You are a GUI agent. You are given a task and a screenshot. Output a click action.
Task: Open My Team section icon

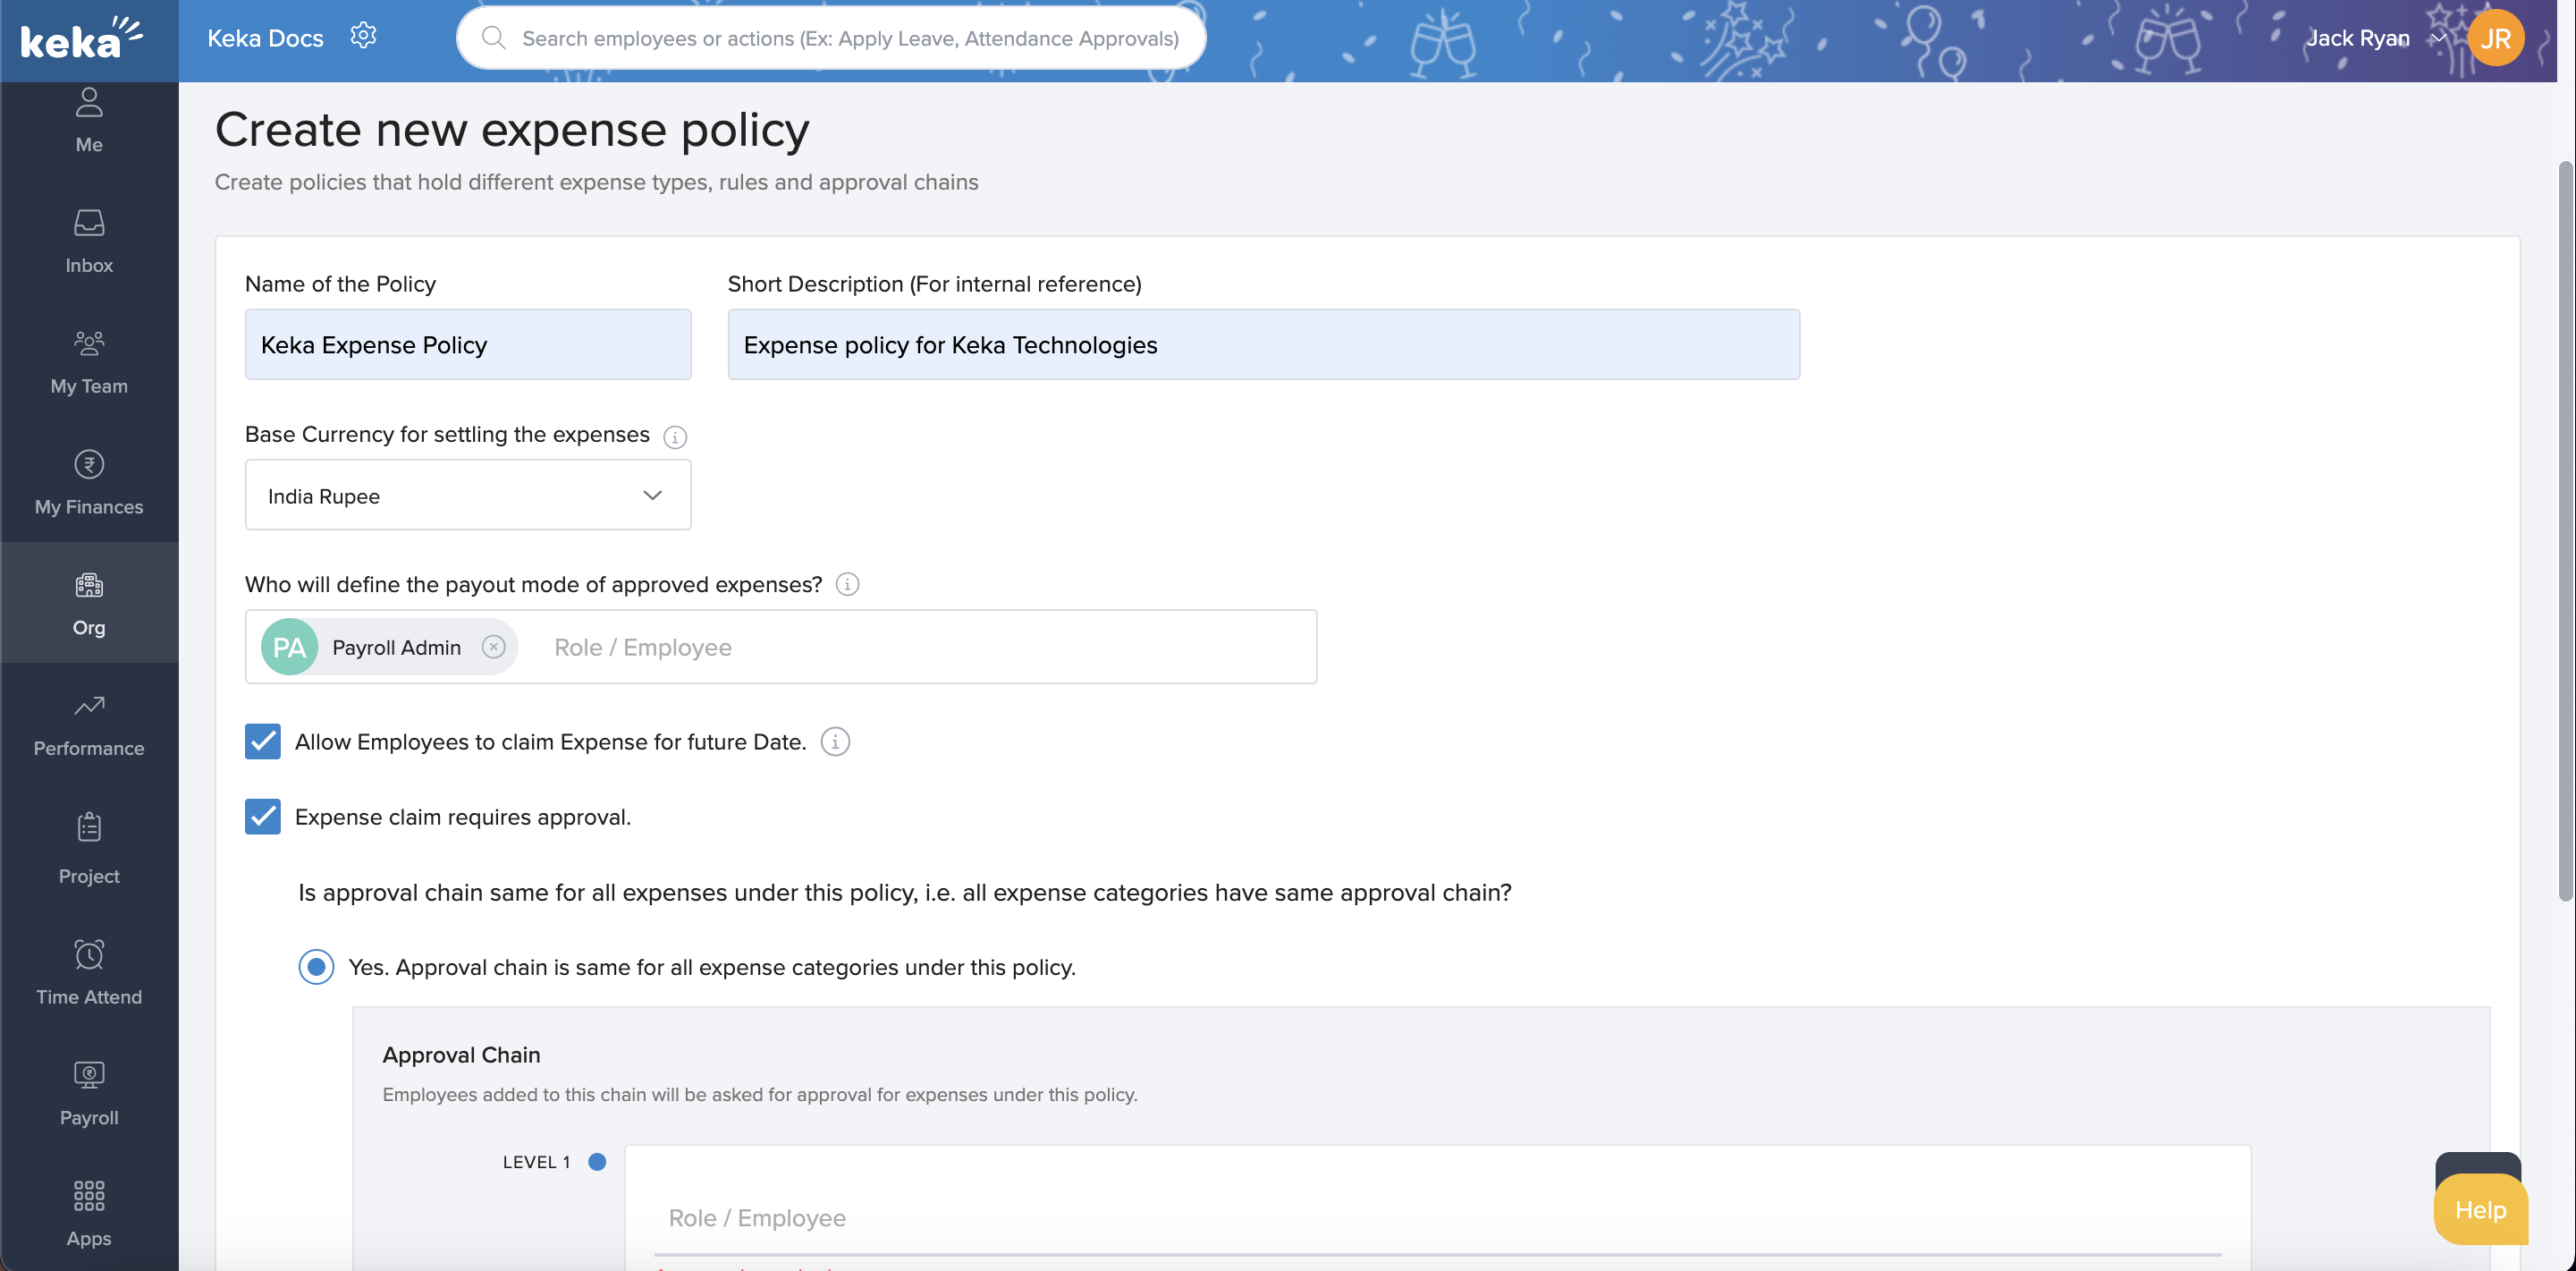tap(89, 343)
